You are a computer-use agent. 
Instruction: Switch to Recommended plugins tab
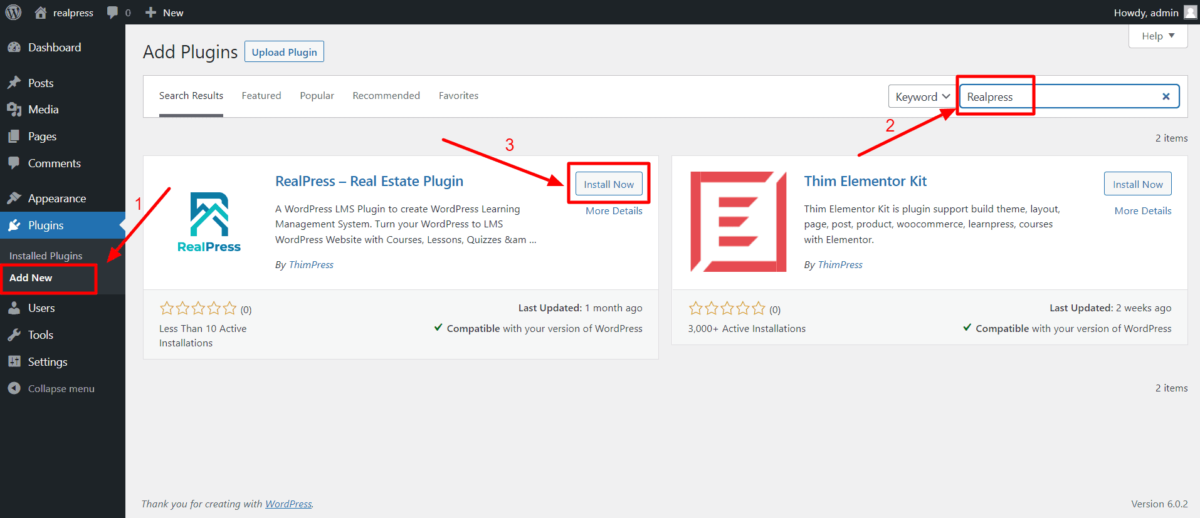(386, 96)
